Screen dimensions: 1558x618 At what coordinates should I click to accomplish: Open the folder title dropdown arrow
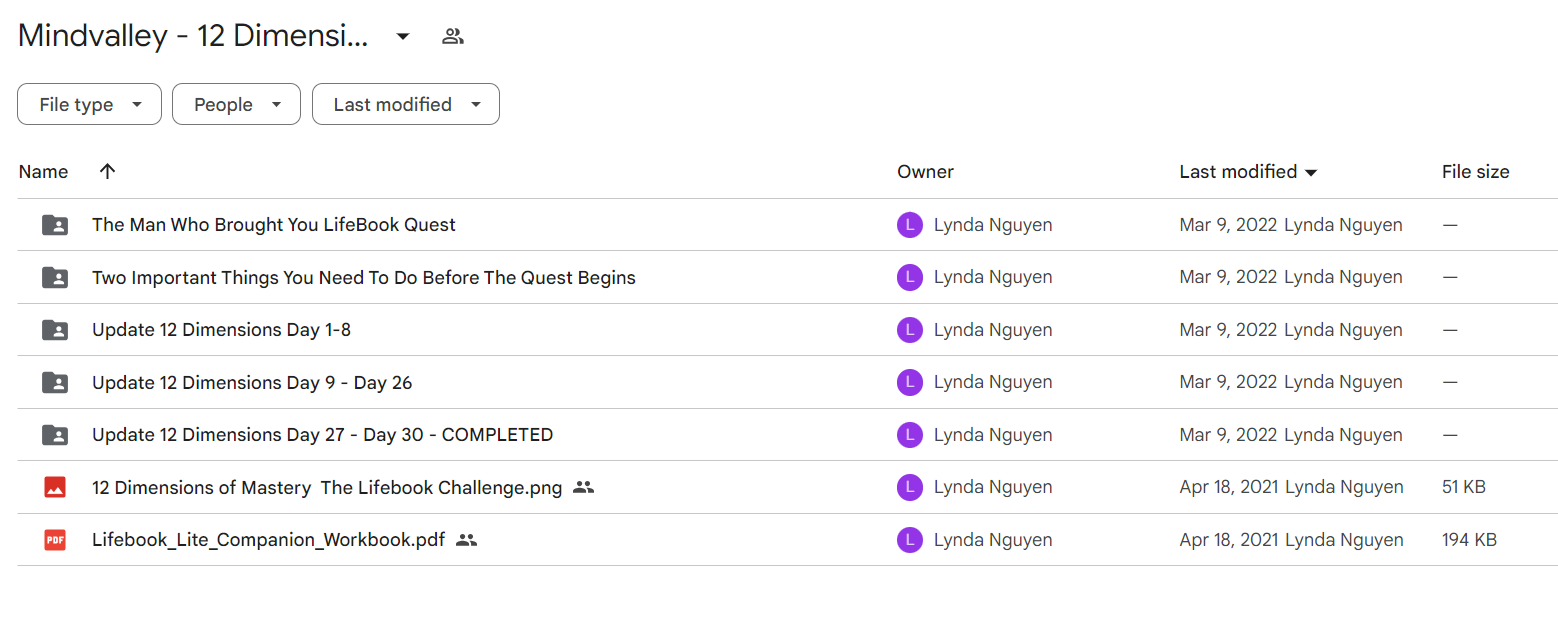click(x=403, y=37)
